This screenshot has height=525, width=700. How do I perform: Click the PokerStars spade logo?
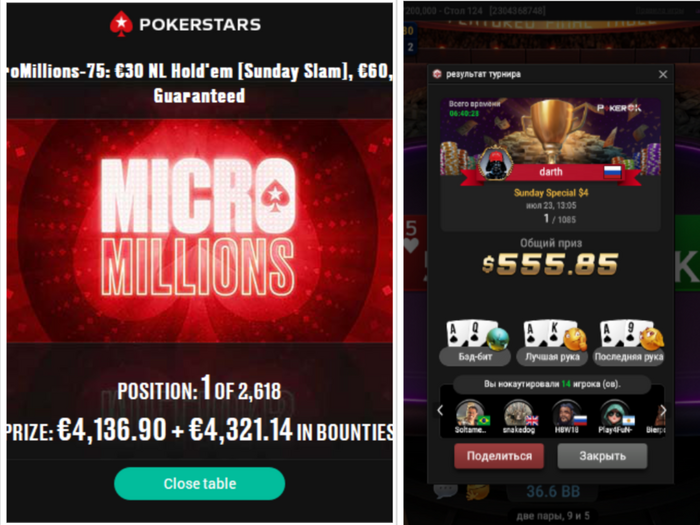[x=121, y=24]
